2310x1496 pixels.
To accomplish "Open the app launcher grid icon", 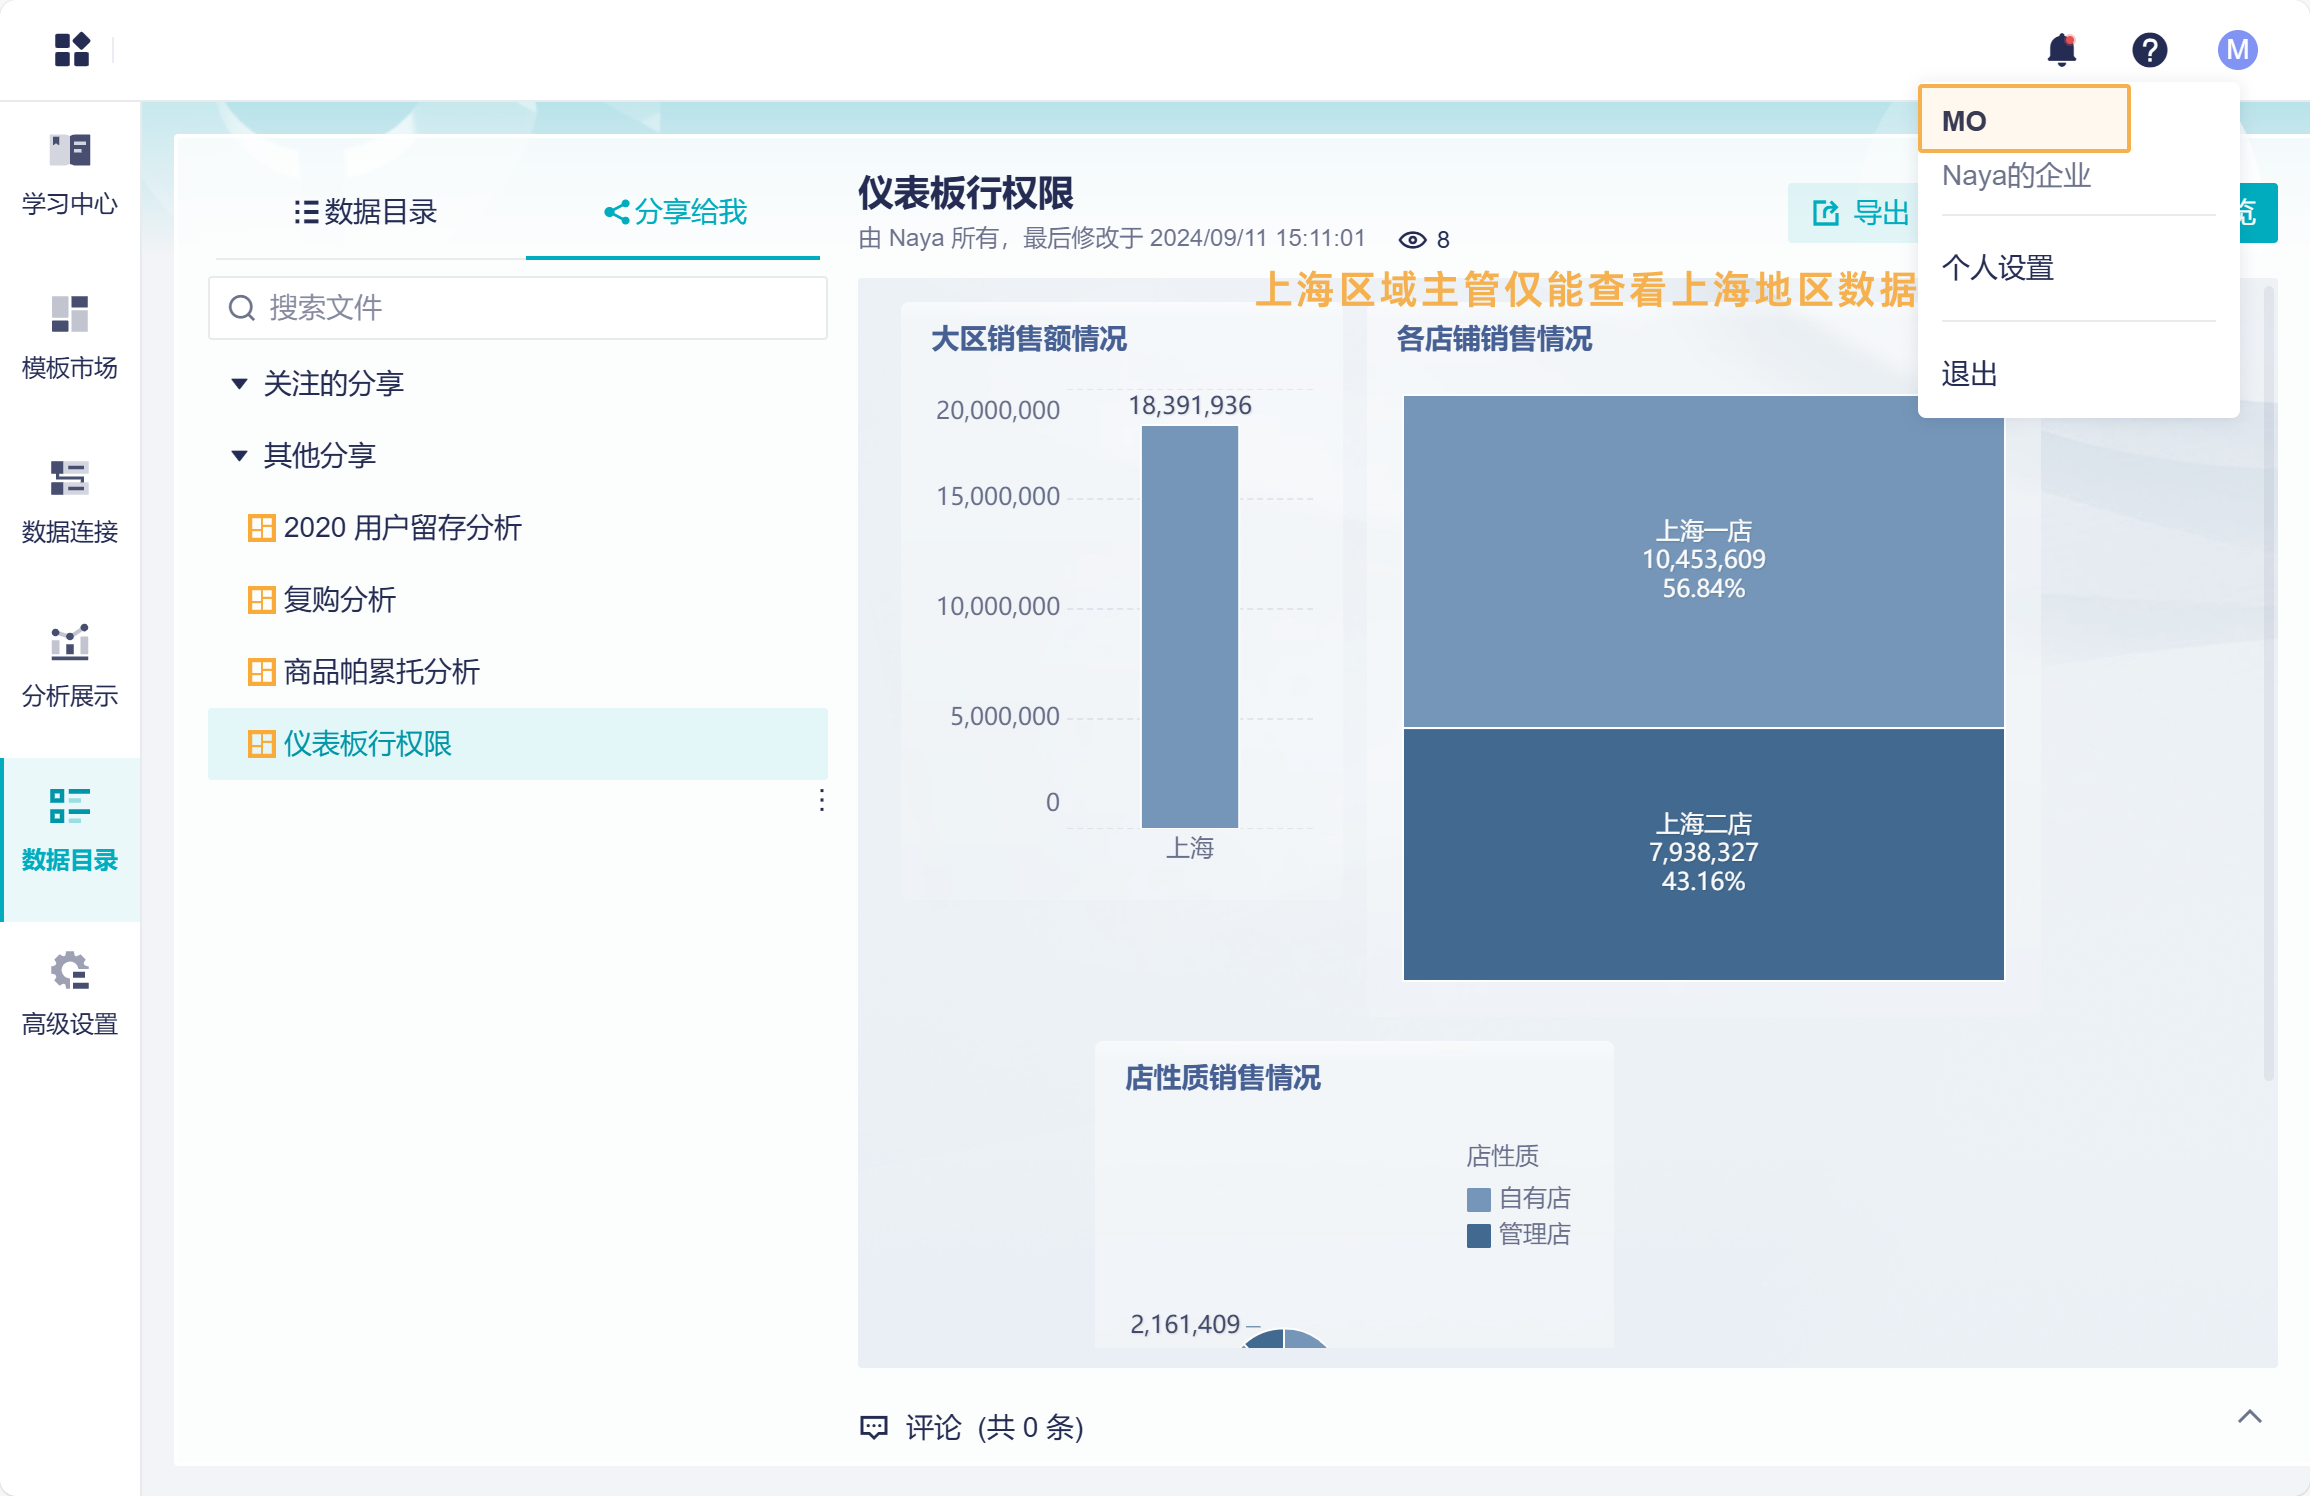I will 72,49.
